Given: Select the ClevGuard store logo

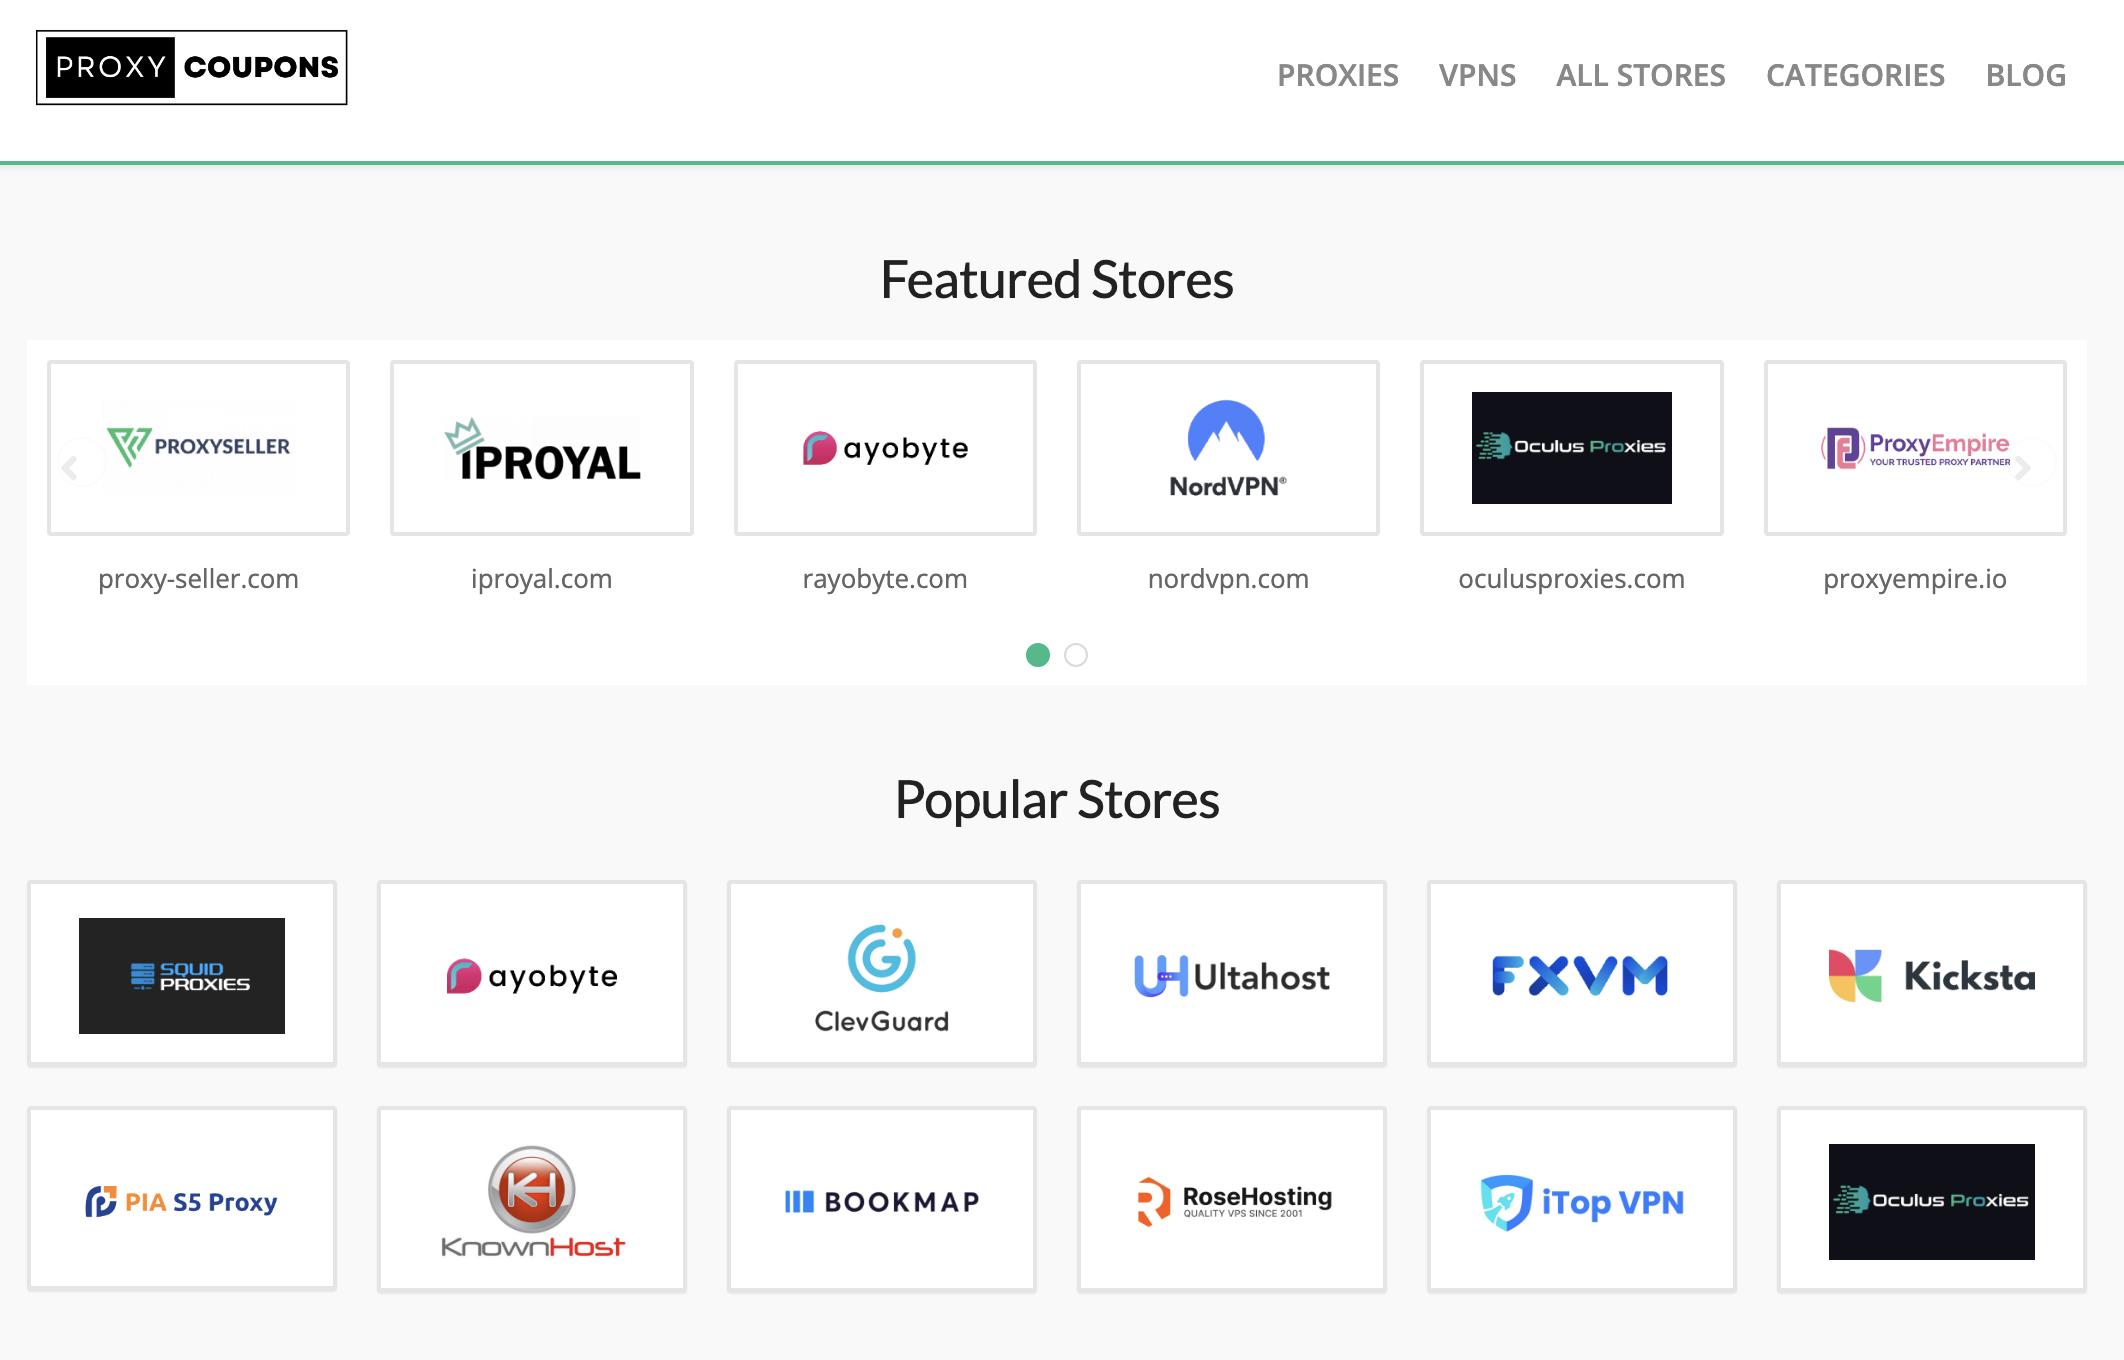Looking at the screenshot, I should (x=882, y=975).
